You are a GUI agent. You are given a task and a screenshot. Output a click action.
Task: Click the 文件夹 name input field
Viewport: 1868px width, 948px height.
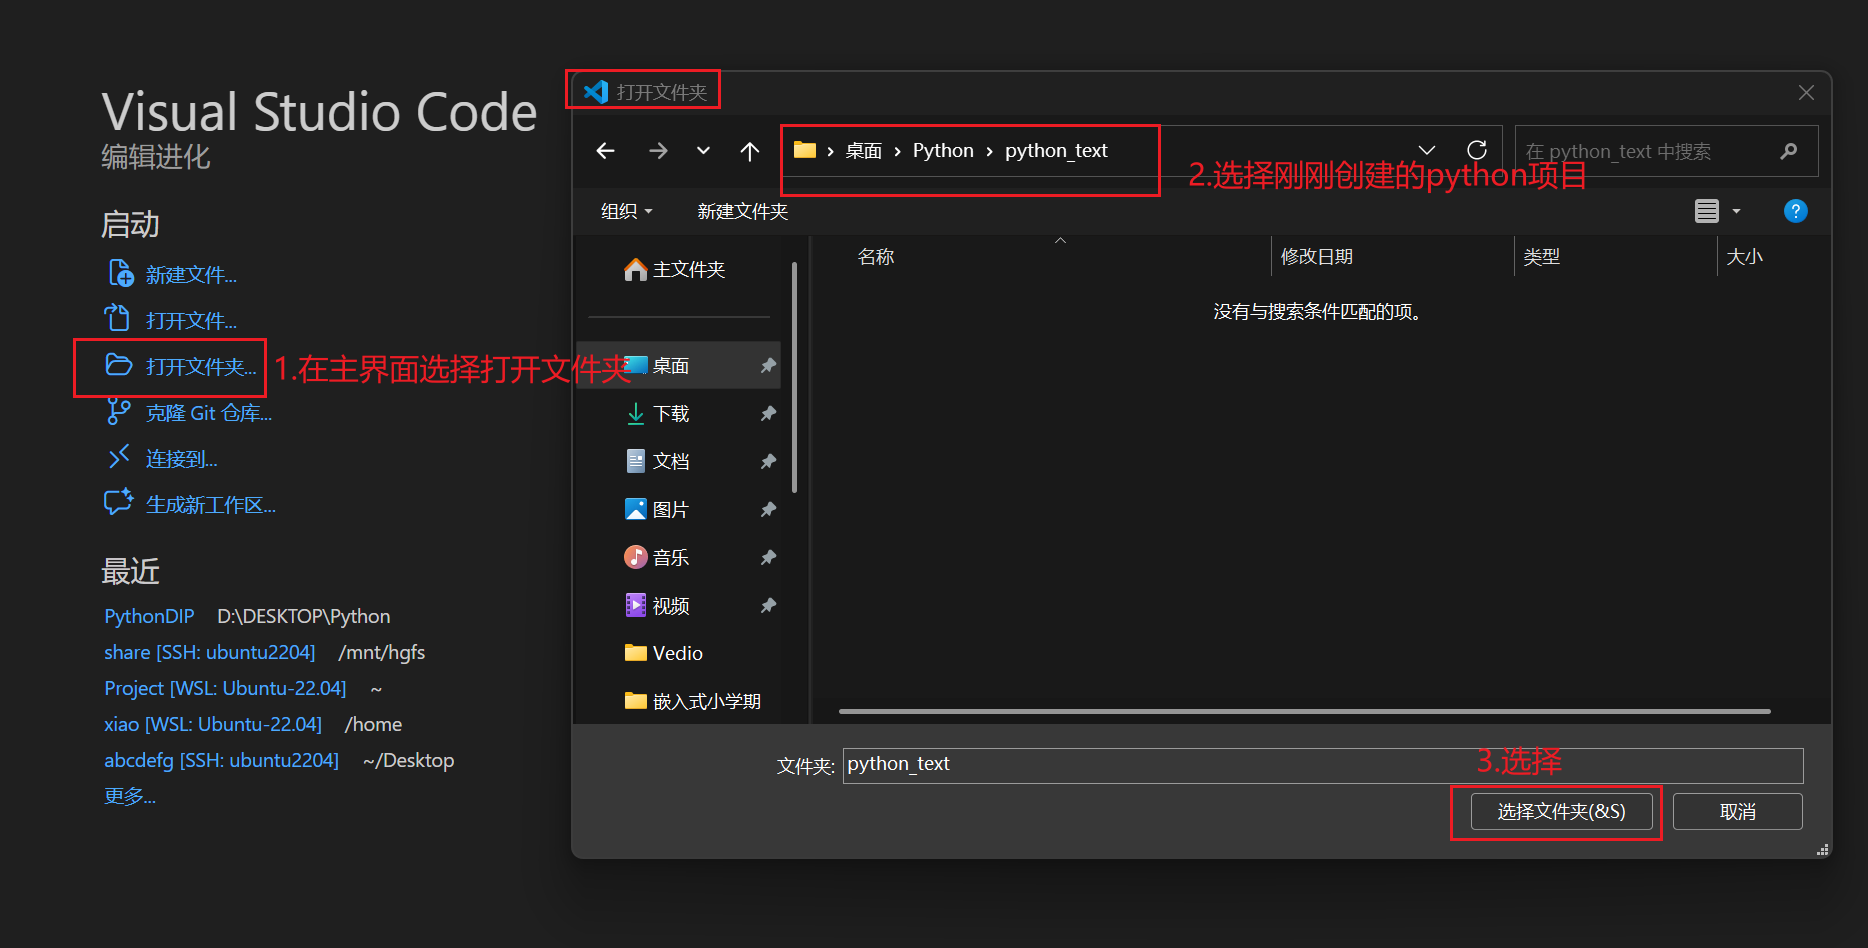[x=1322, y=765]
